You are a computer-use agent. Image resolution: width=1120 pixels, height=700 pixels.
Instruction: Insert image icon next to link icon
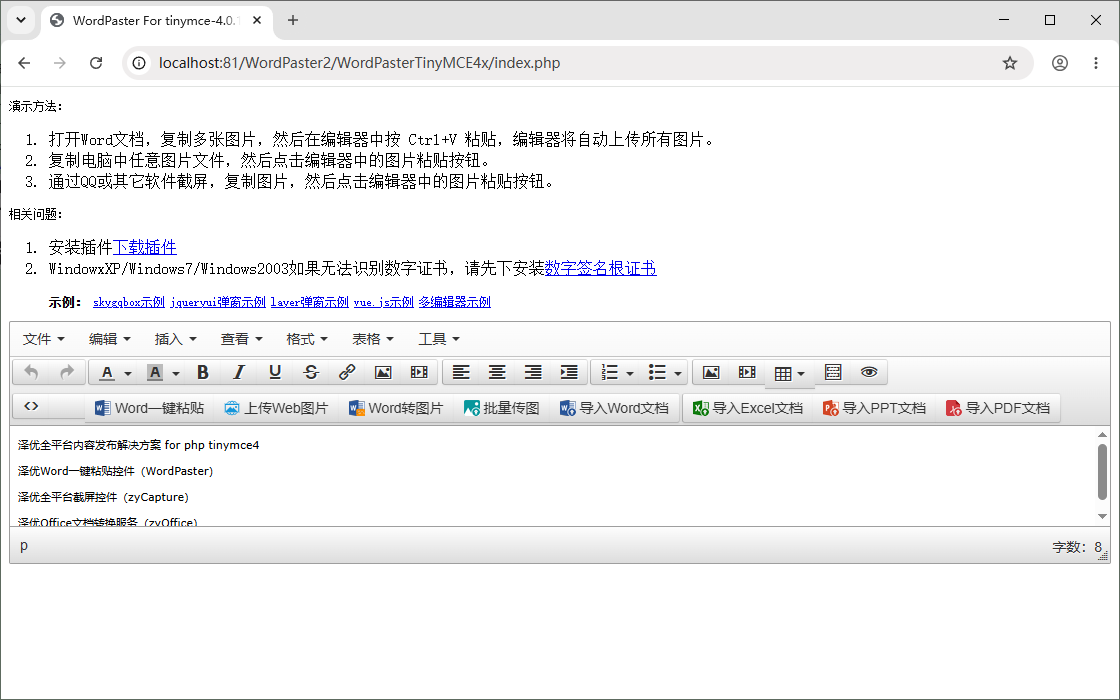pyautogui.click(x=383, y=372)
